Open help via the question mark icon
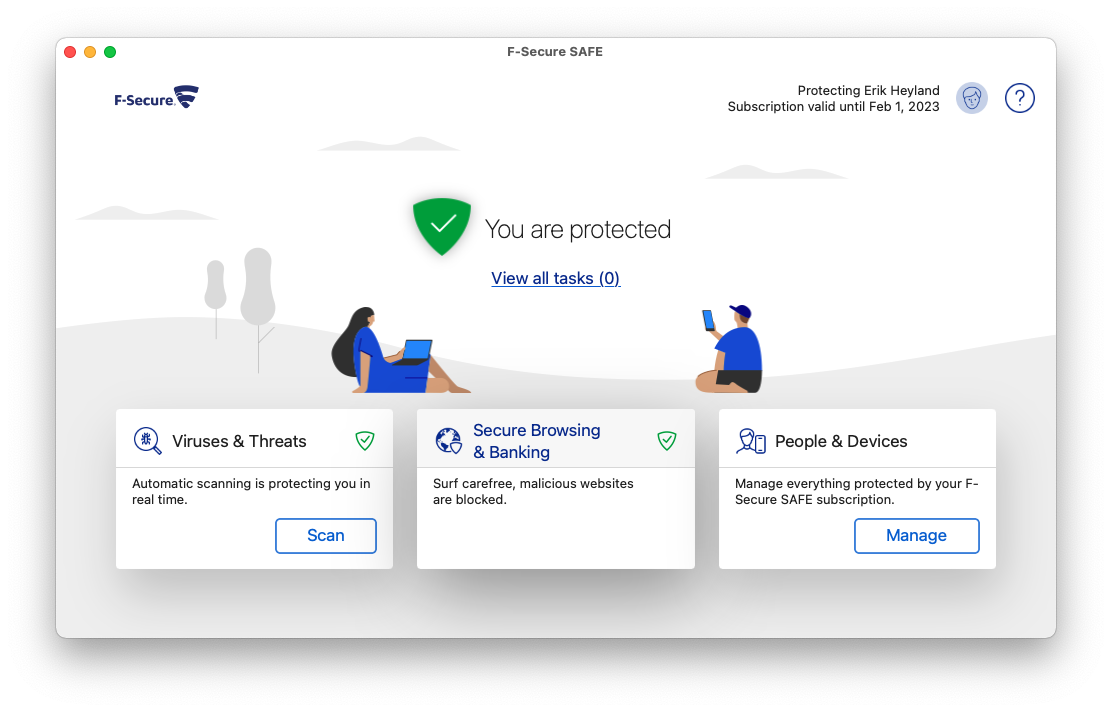1112x712 pixels. (x=1019, y=98)
